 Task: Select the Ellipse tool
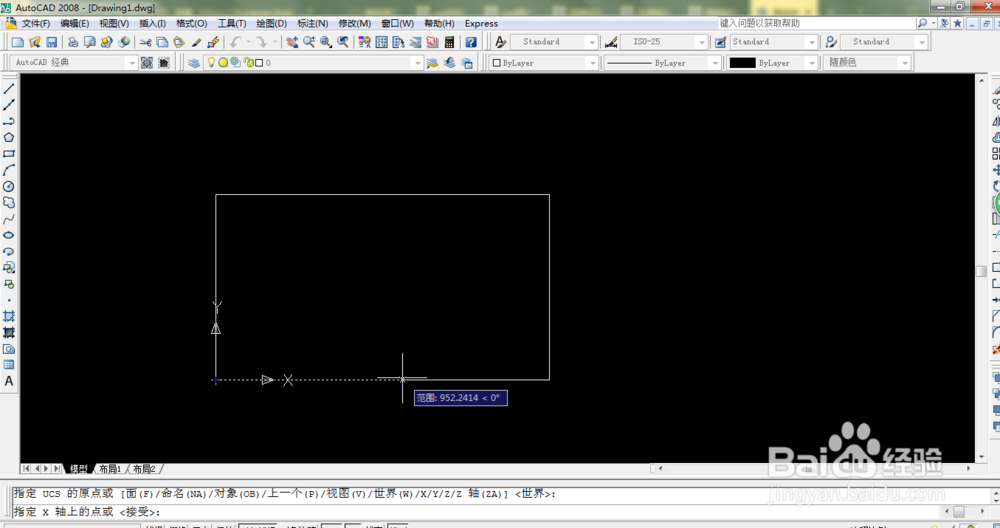pyautogui.click(x=9, y=235)
